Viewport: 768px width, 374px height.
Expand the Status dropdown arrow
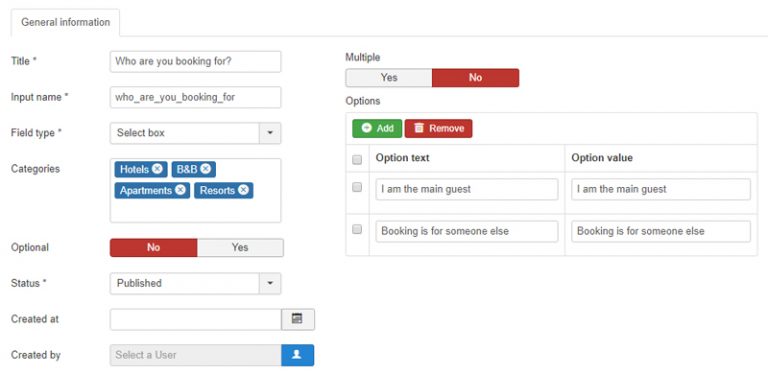pyautogui.click(x=270, y=283)
